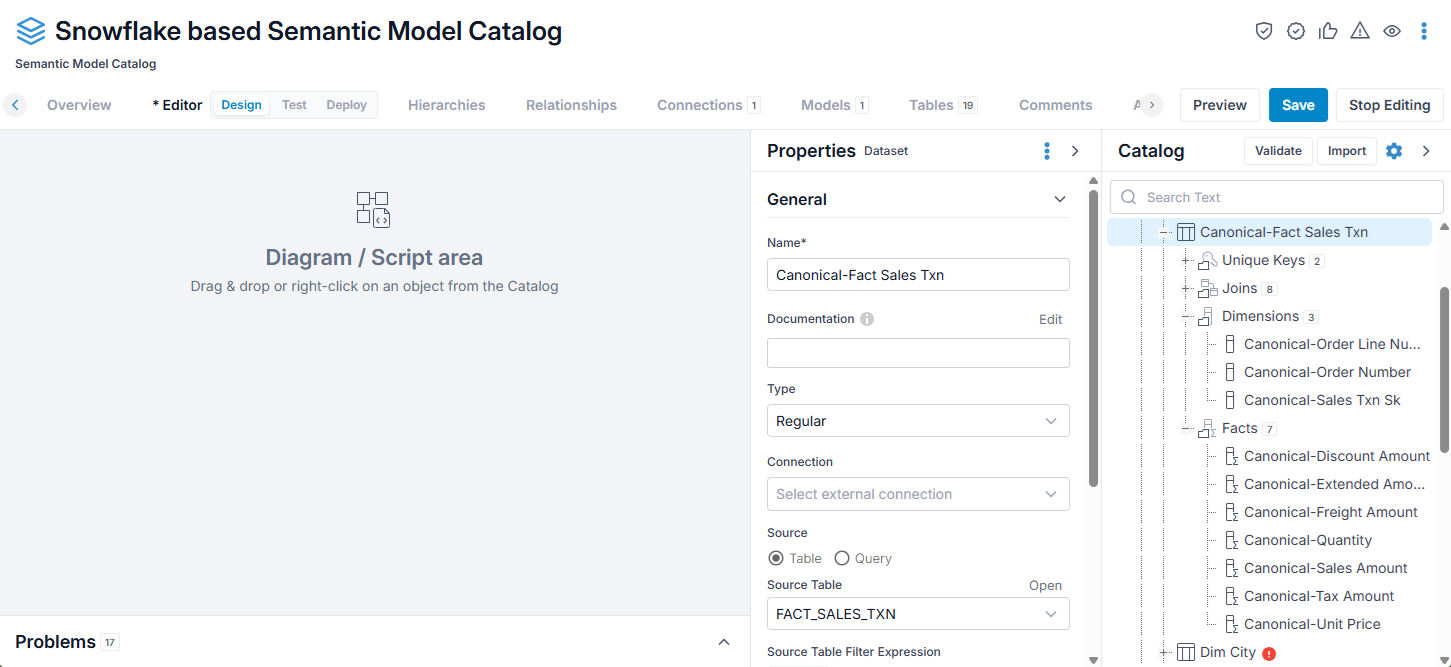Collapse the Facts tree node
Image resolution: width=1451 pixels, height=667 pixels.
[x=1186, y=428]
